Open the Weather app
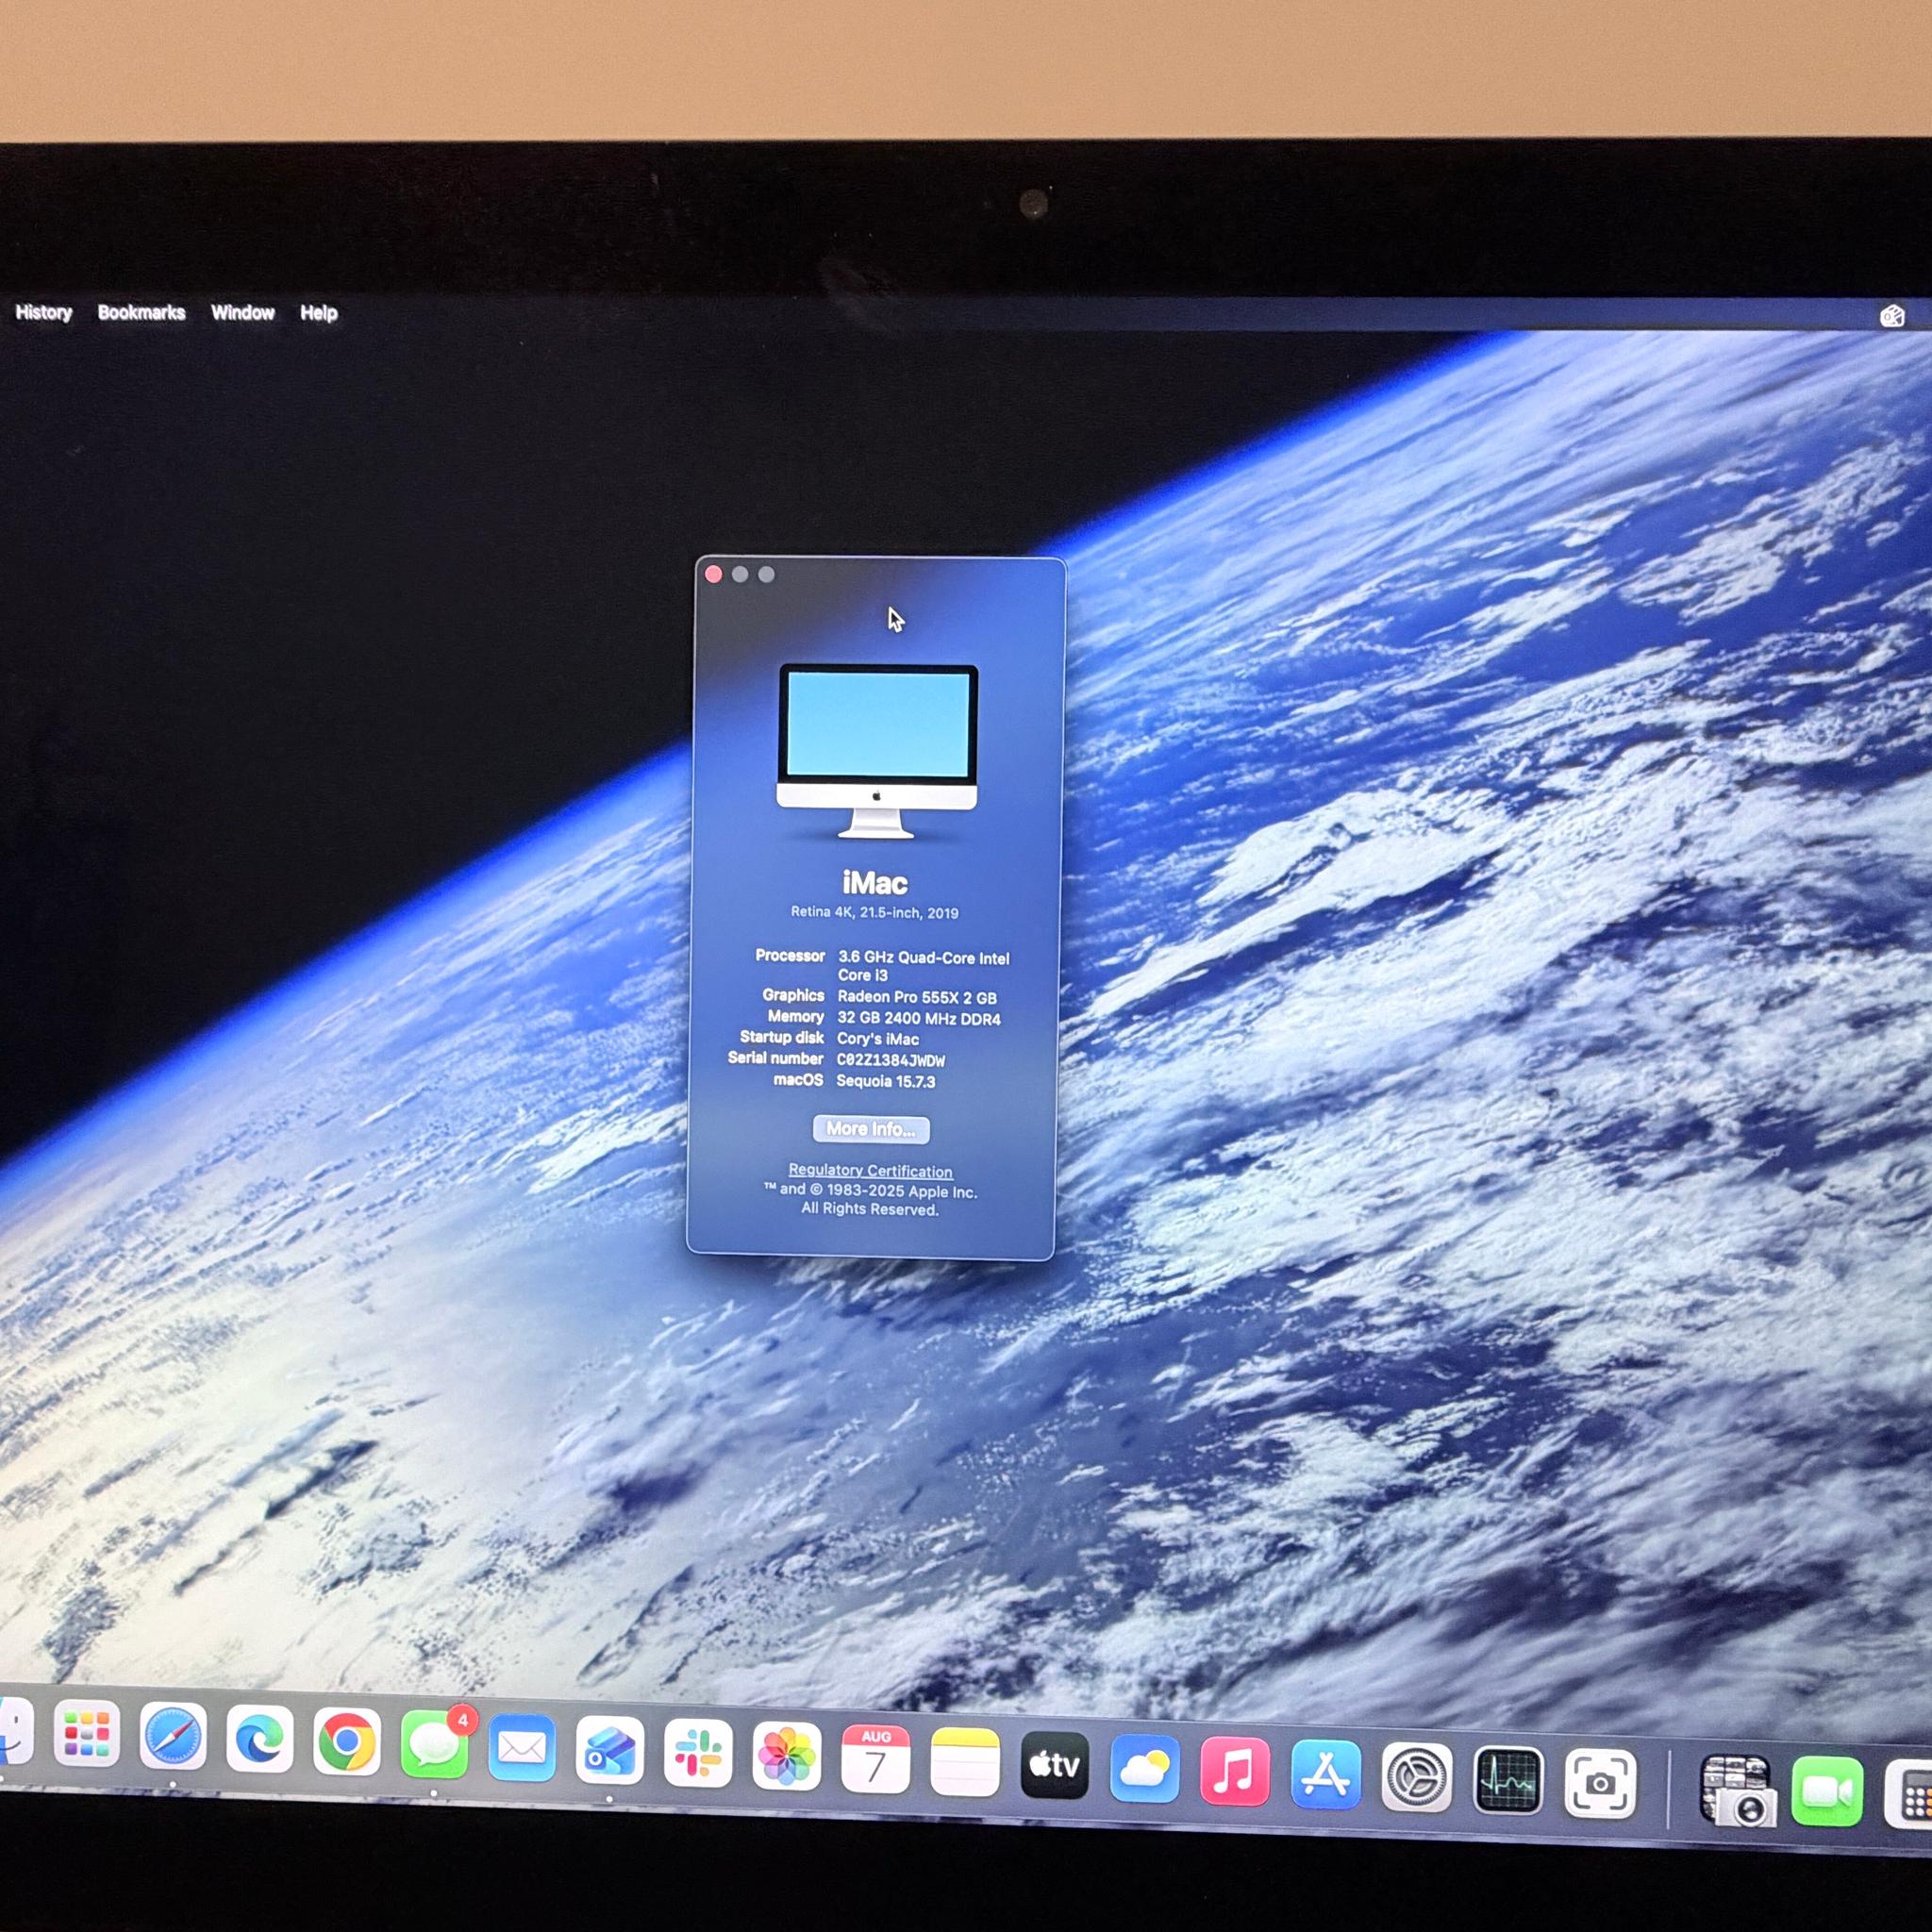This screenshot has width=1932, height=1932. tap(1145, 1770)
